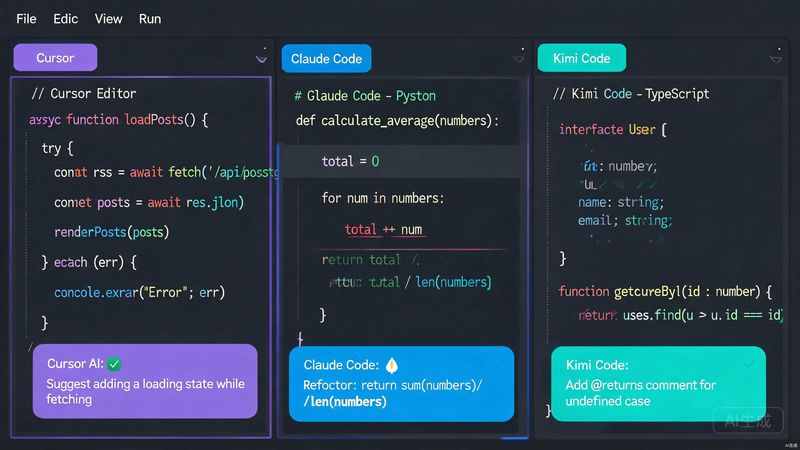Viewport: 800px width, 450px height.
Task: Switch to the Cursor tab
Action: point(55,58)
